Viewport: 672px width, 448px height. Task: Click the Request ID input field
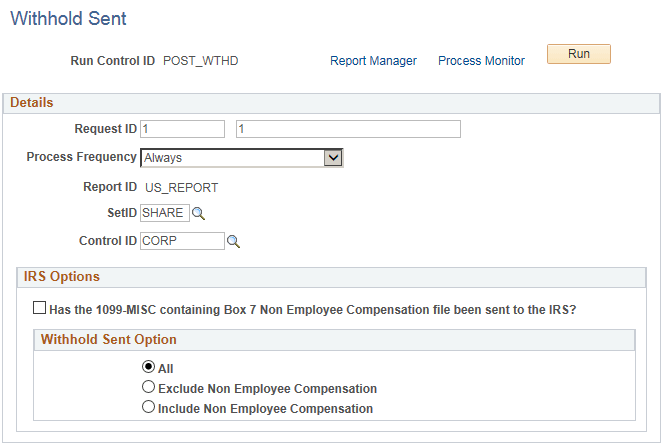pyautogui.click(x=182, y=129)
